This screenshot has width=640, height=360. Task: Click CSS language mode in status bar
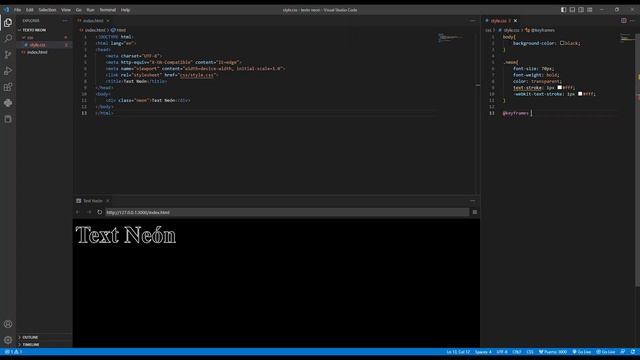tap(530, 352)
